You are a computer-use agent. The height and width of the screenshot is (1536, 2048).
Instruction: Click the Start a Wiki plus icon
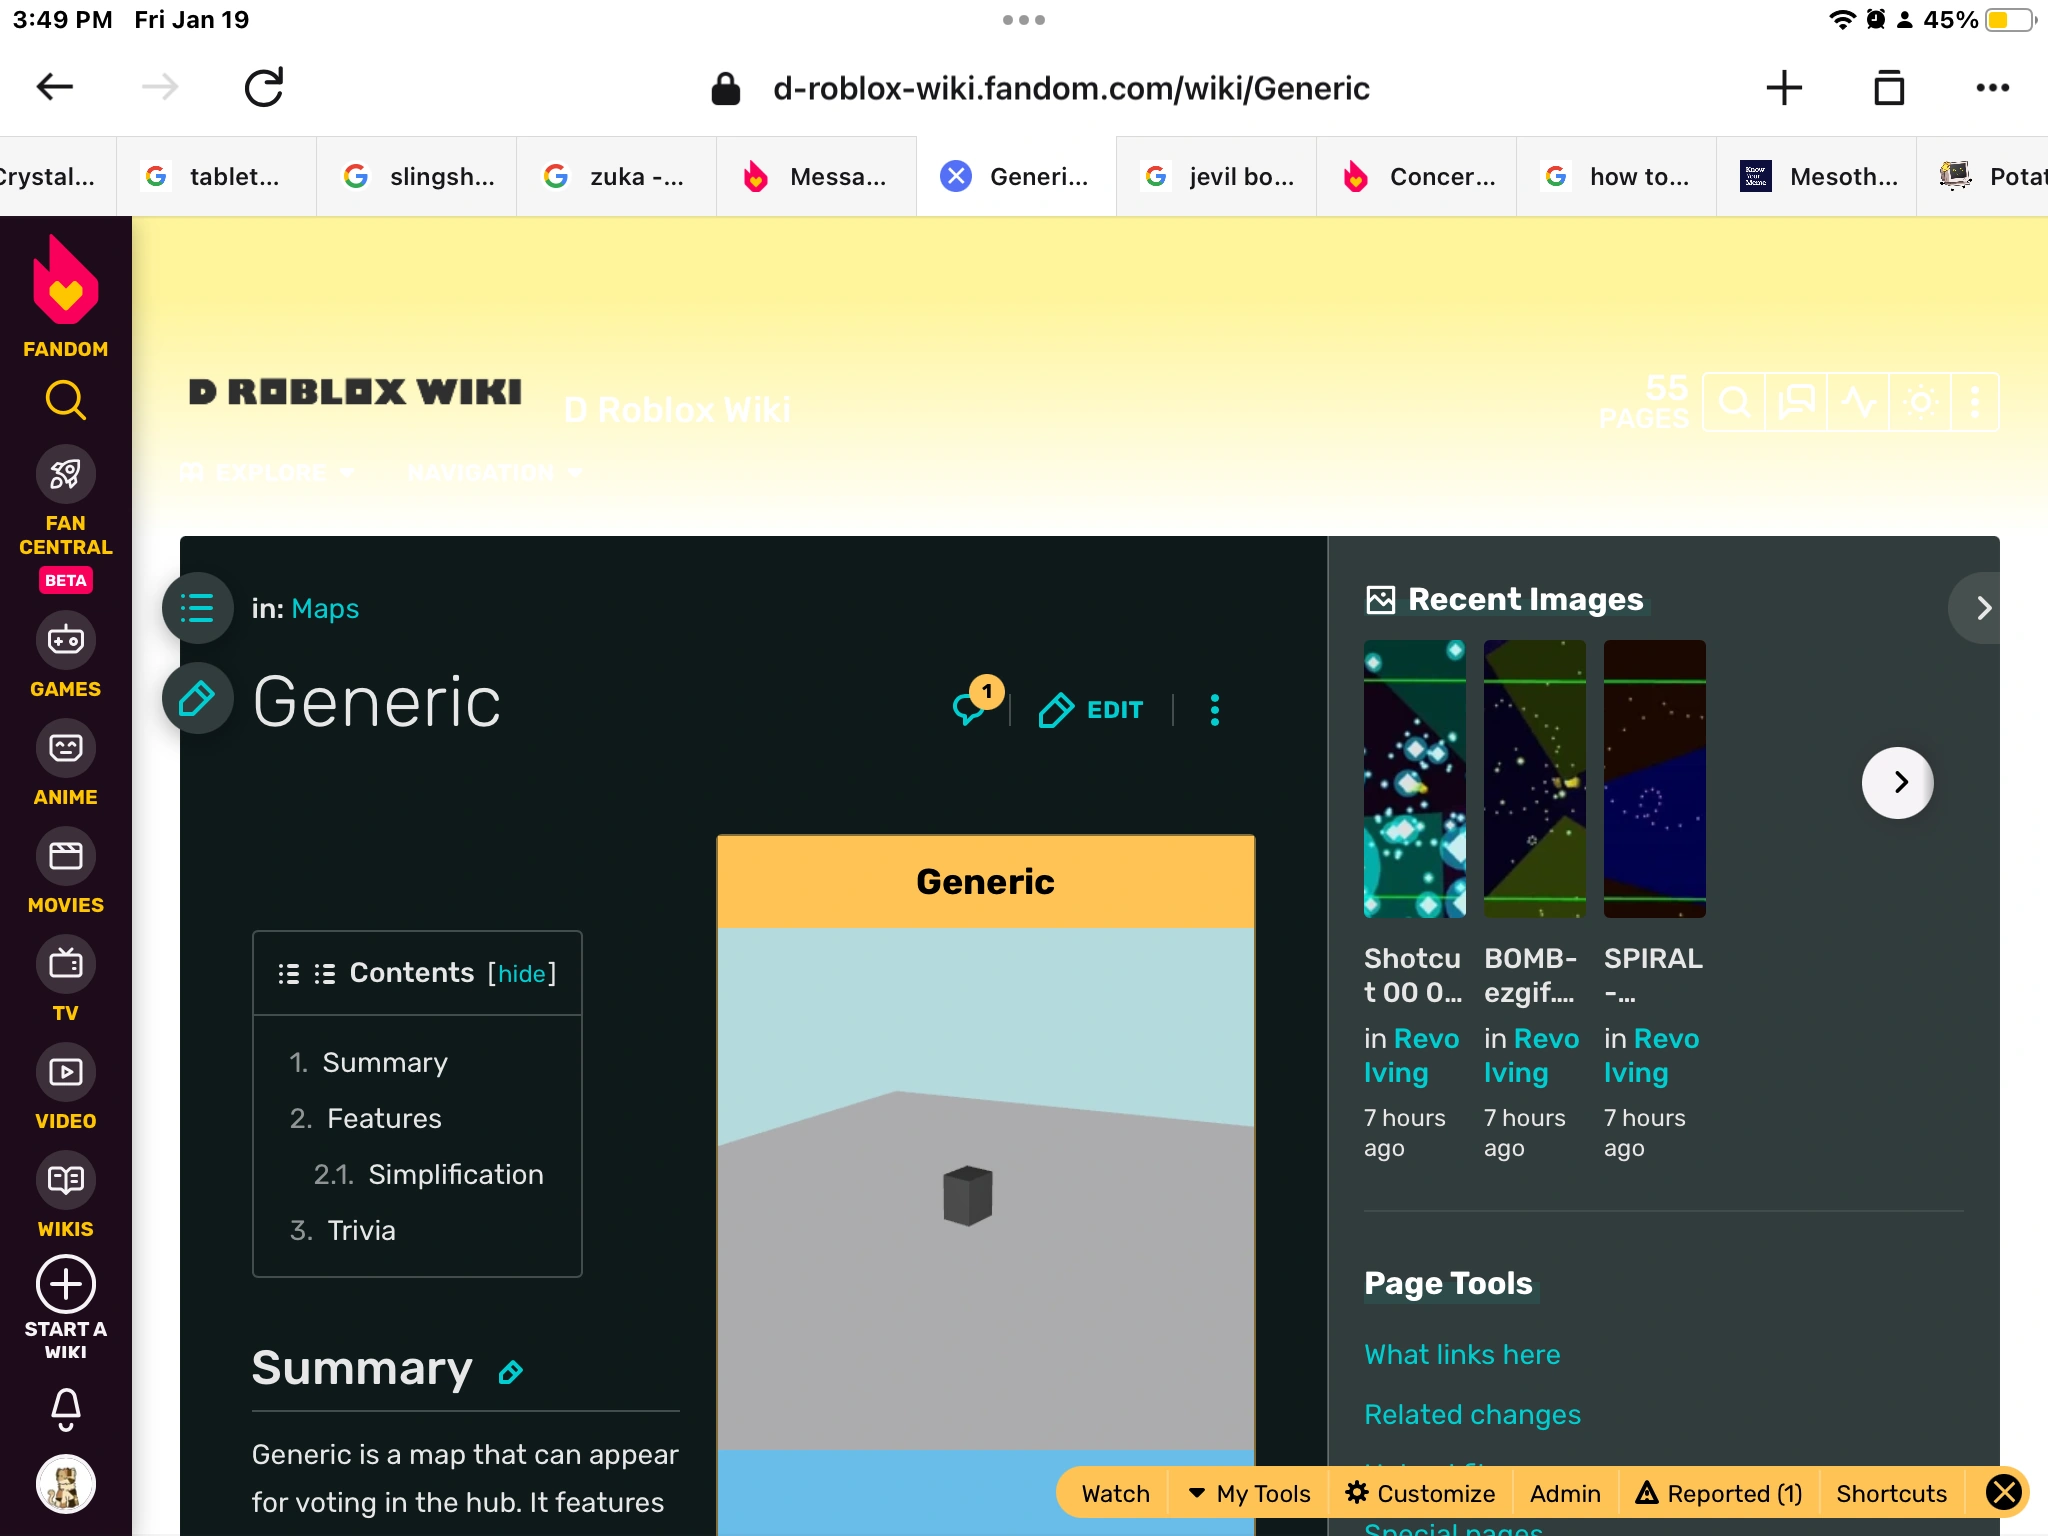[65, 1284]
